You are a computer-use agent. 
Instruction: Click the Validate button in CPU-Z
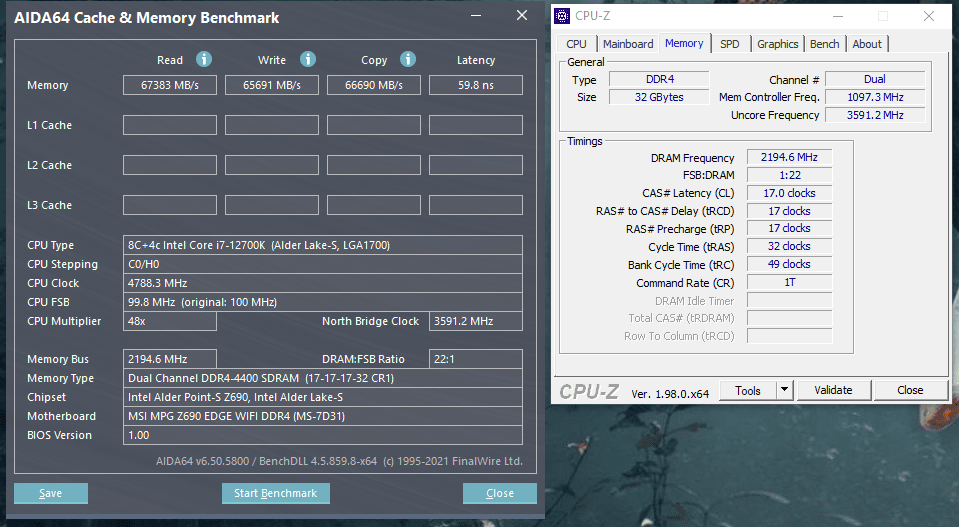pyautogui.click(x=833, y=390)
